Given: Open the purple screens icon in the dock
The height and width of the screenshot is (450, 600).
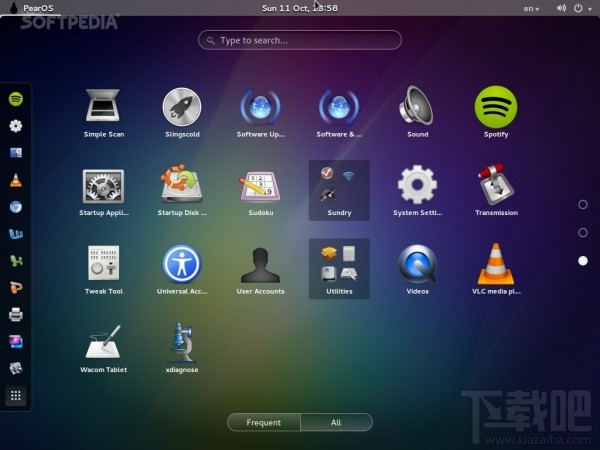Looking at the screenshot, I should tap(16, 341).
